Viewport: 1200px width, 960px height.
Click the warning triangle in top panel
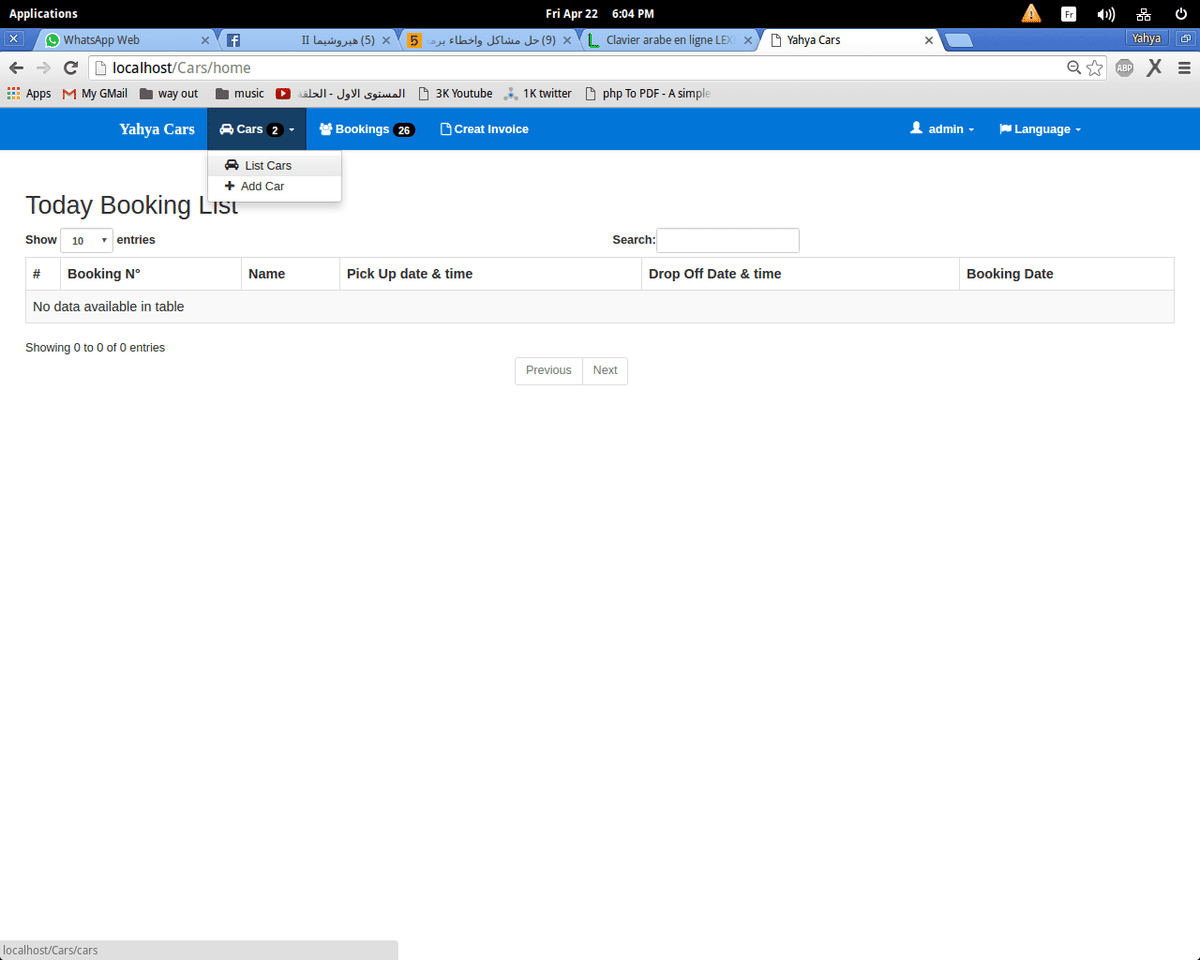[x=1031, y=14]
